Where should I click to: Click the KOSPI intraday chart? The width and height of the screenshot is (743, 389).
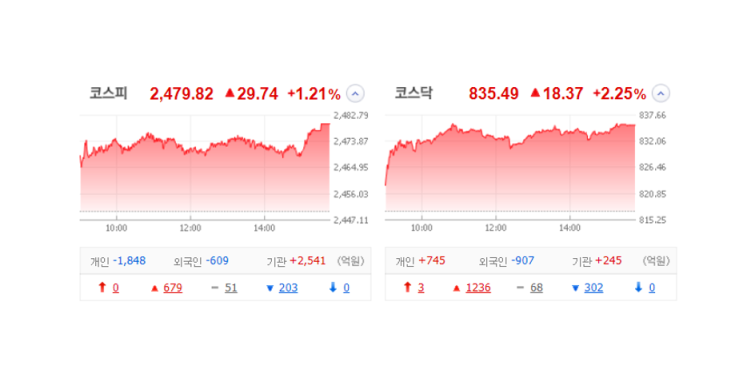[205, 167]
